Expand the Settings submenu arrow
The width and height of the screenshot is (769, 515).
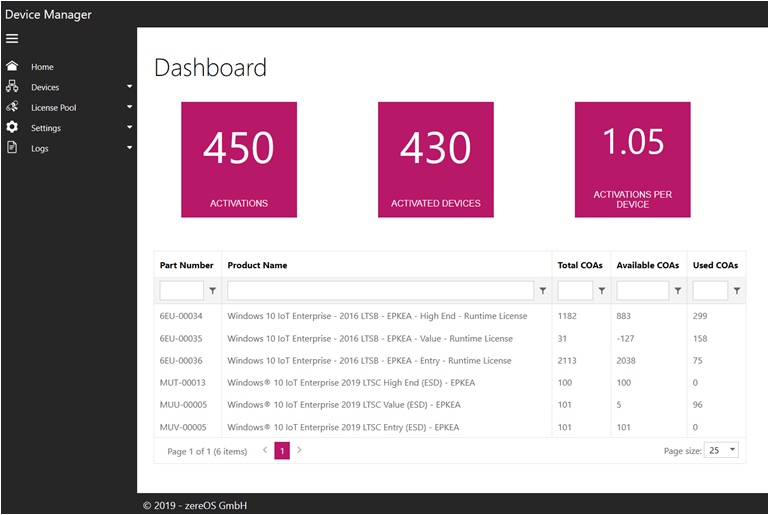click(x=129, y=127)
